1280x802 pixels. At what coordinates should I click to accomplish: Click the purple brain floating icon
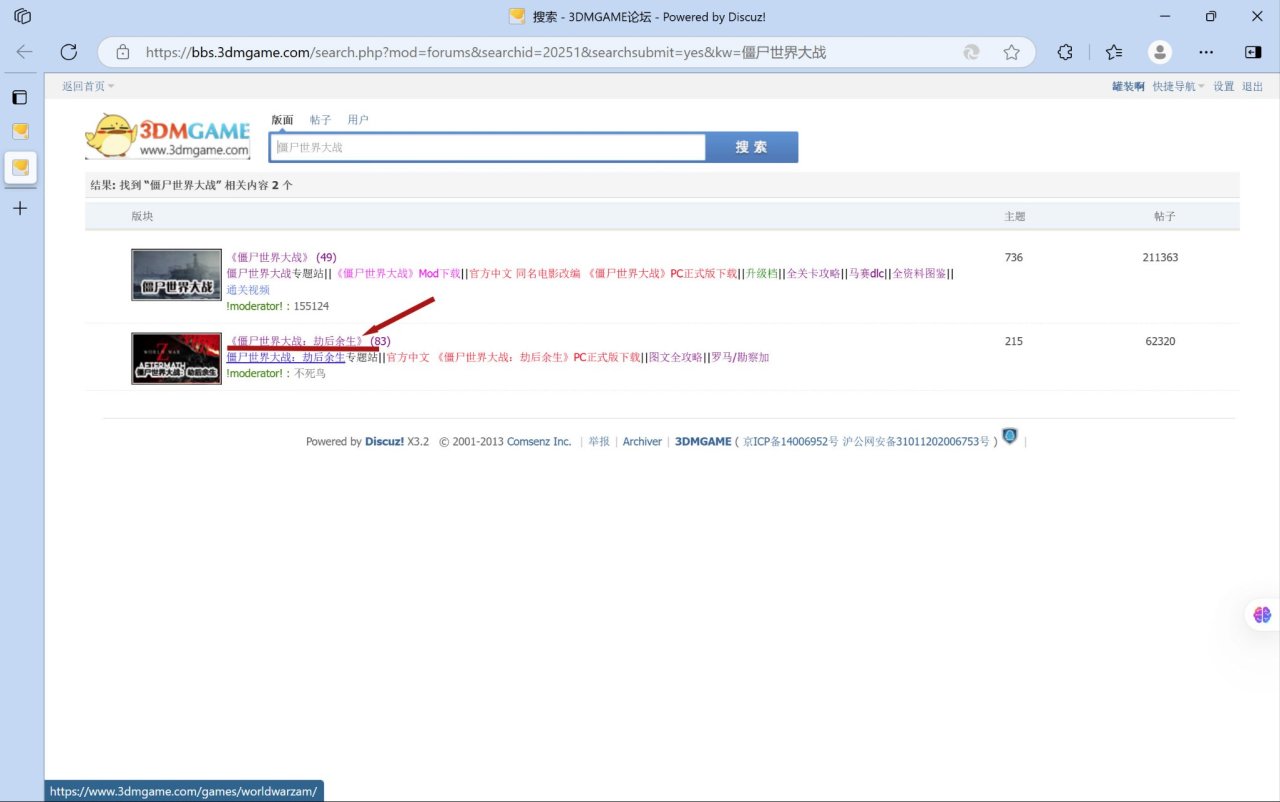(1262, 615)
